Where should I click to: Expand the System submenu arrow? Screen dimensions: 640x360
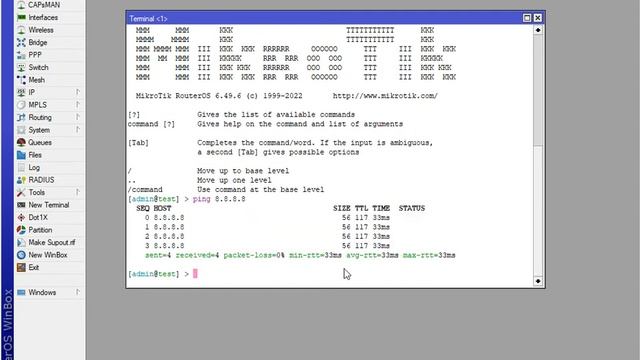point(78,130)
